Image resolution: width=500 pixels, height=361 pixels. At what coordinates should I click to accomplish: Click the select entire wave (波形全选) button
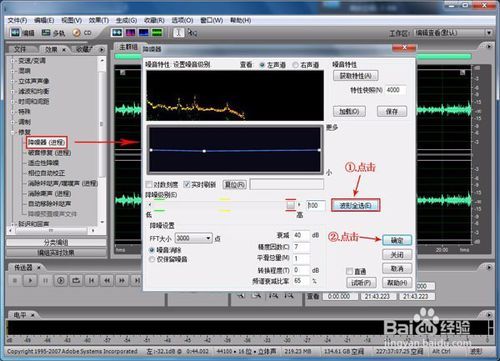coord(355,205)
